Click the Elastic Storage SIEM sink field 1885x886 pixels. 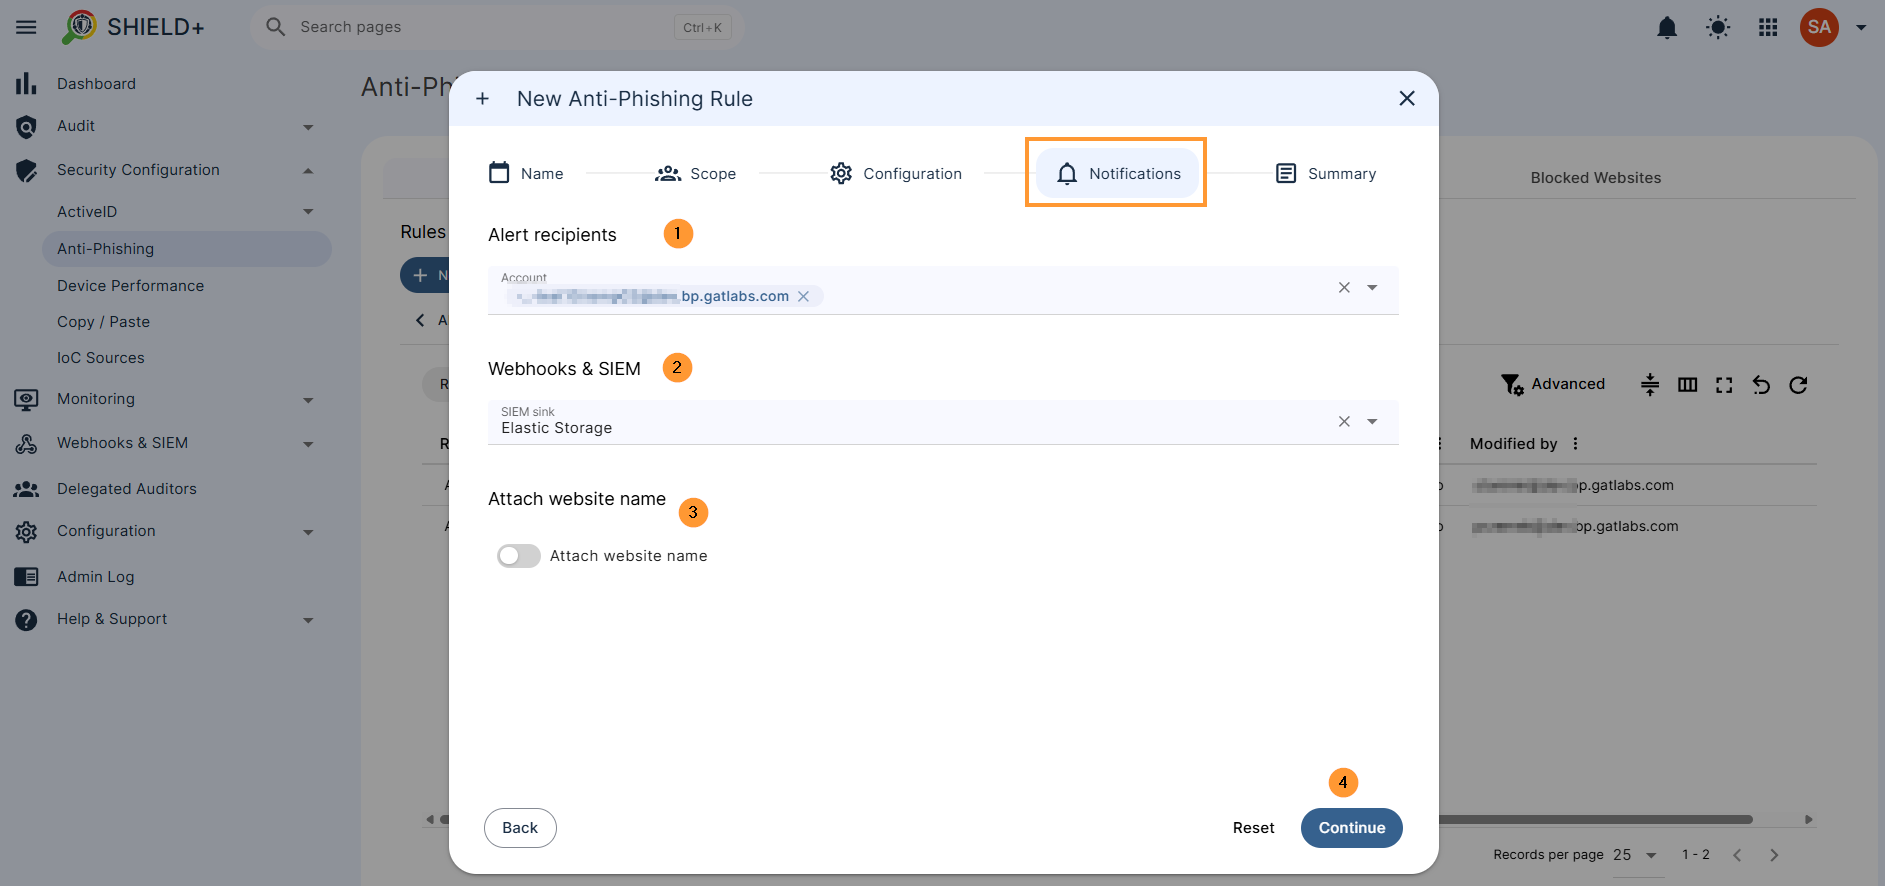pyautogui.click(x=943, y=422)
